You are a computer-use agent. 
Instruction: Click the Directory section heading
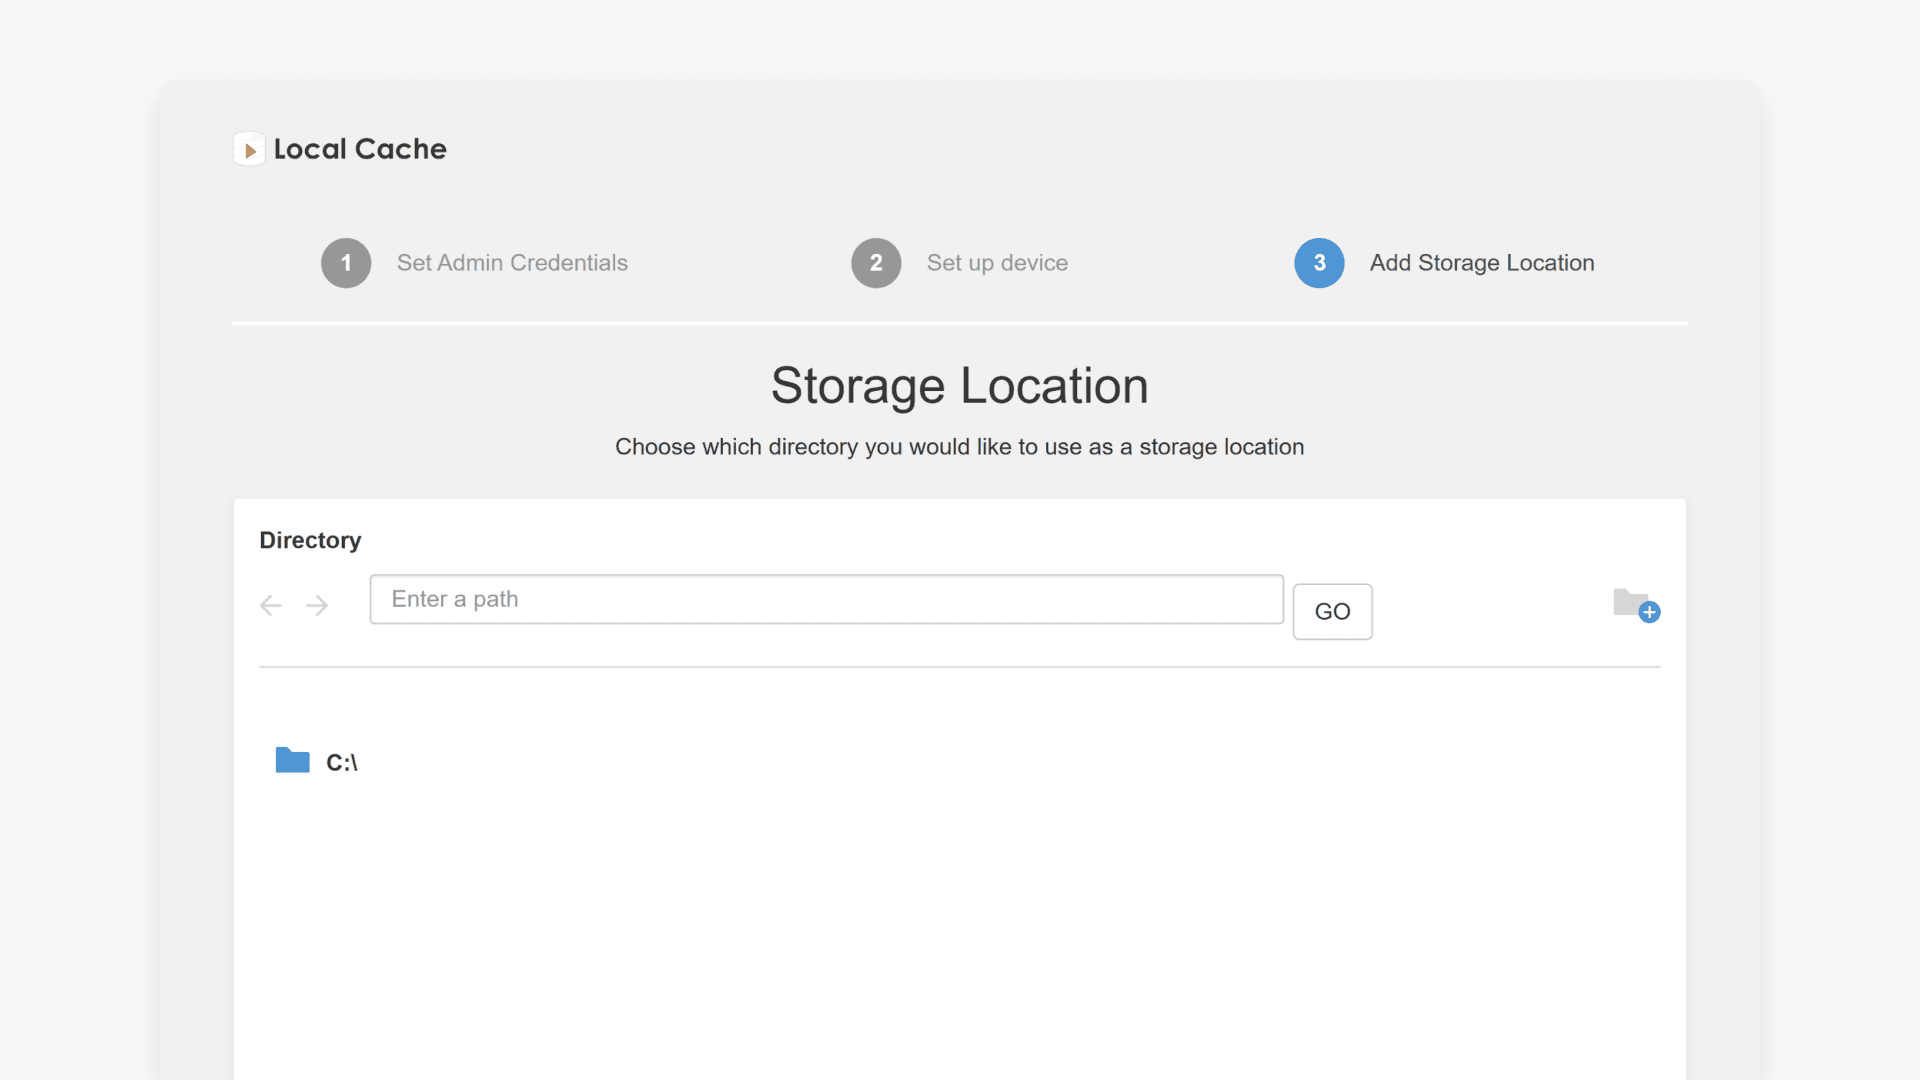tap(309, 540)
